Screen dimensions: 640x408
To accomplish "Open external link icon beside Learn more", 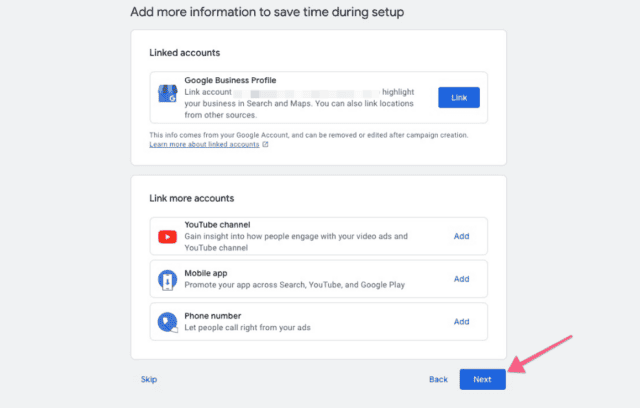I will point(265,144).
